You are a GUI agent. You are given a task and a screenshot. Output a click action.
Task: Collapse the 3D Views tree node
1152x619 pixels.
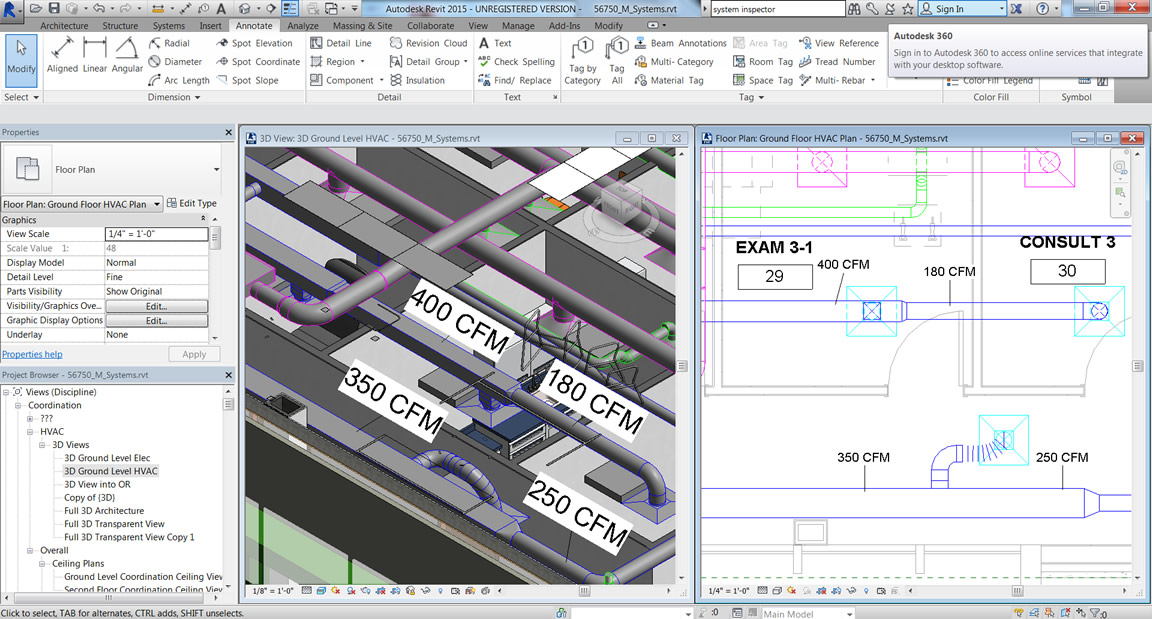(42, 445)
